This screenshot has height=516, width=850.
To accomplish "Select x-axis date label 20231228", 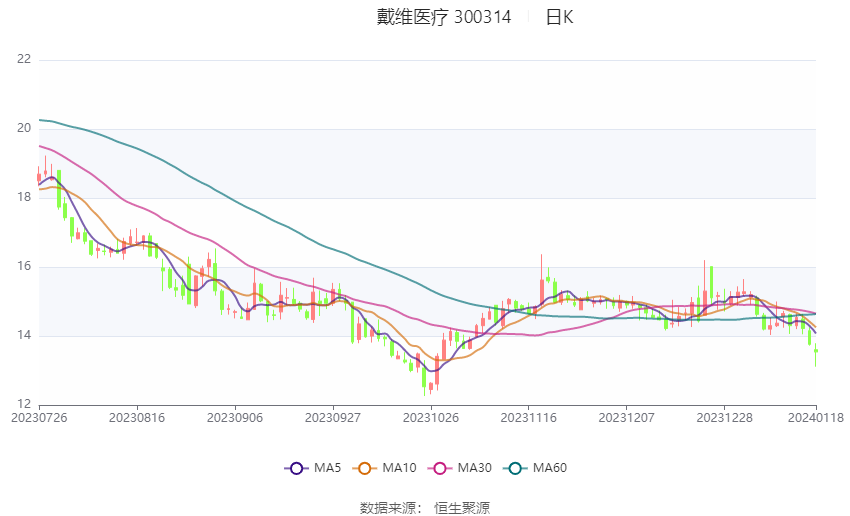I will pos(725,418).
